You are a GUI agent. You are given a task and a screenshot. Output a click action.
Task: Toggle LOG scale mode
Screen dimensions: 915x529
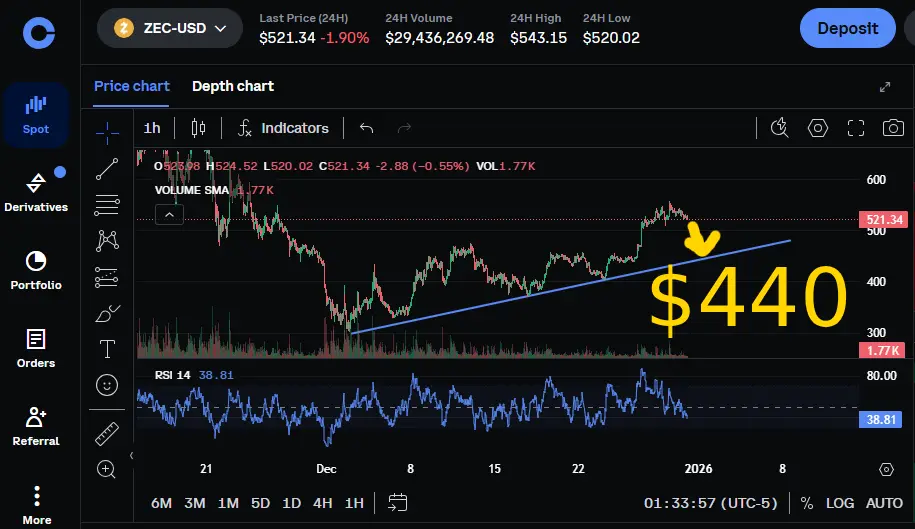point(840,503)
